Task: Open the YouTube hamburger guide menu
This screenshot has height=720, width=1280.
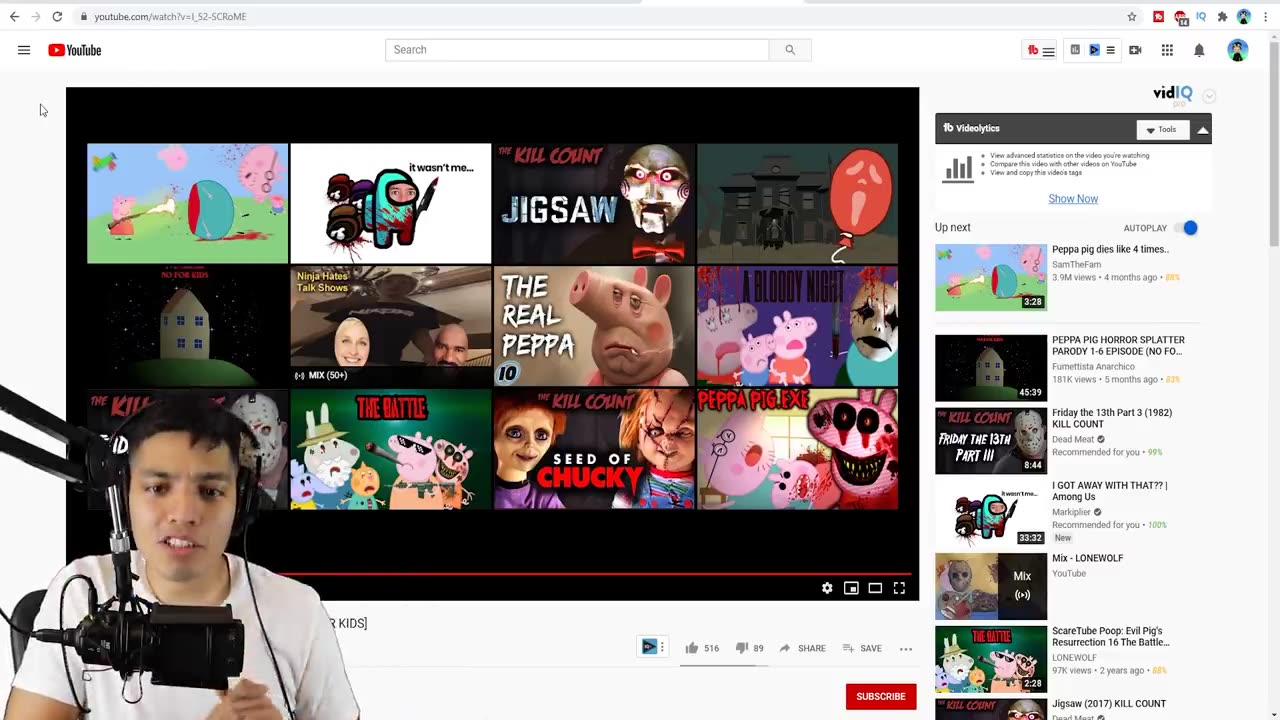Action: [24, 50]
